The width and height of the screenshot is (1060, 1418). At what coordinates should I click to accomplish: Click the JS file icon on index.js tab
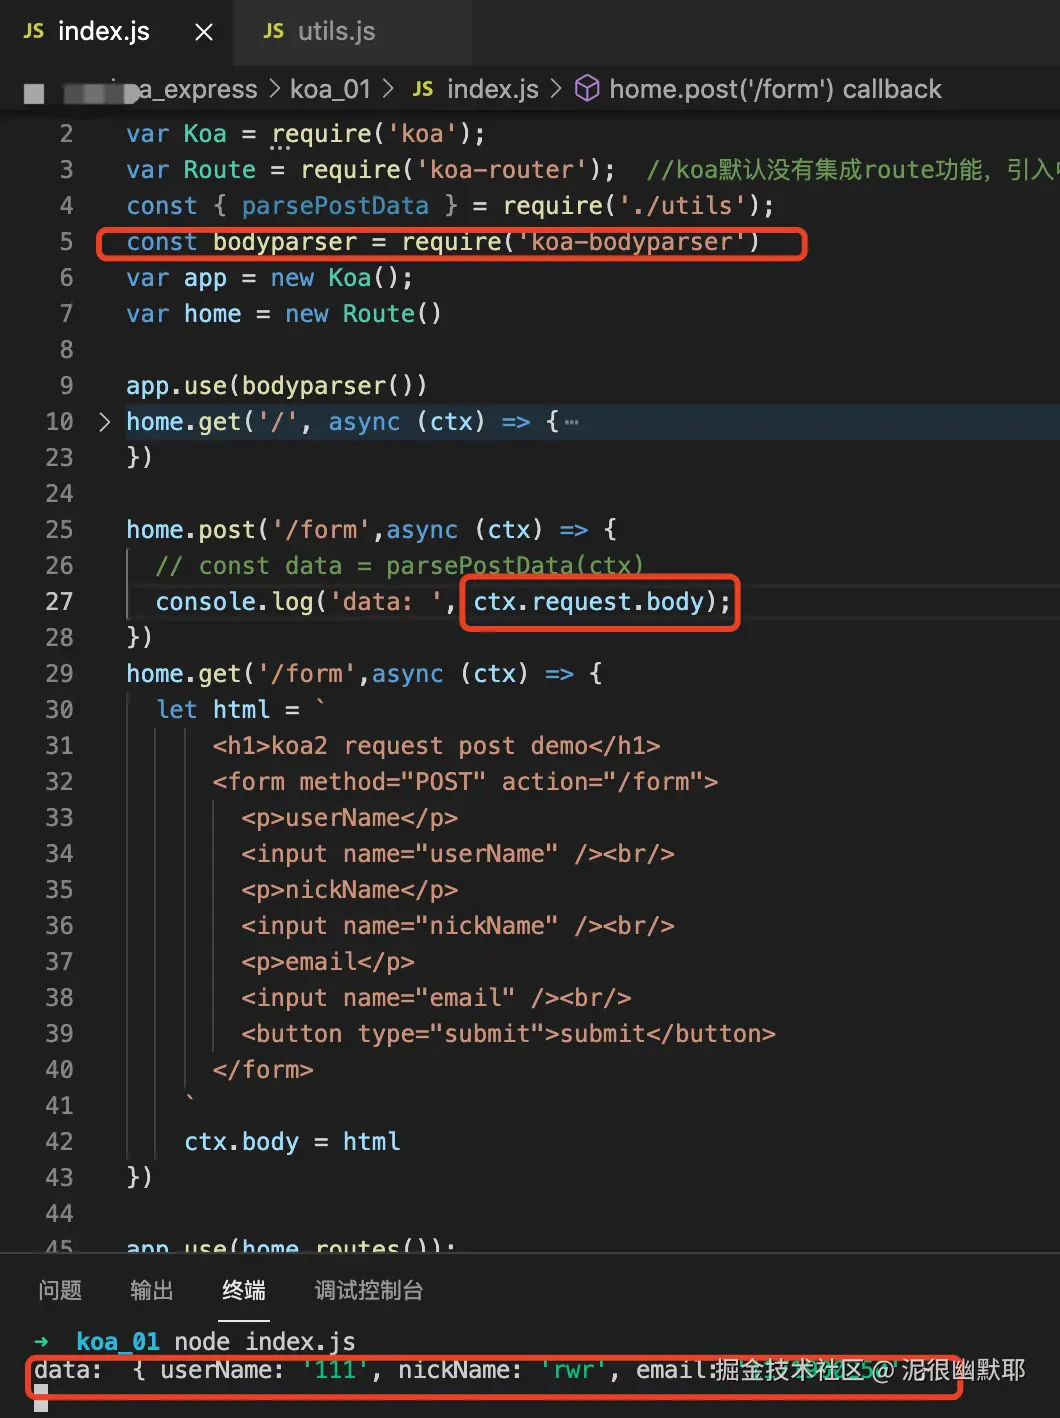[33, 31]
